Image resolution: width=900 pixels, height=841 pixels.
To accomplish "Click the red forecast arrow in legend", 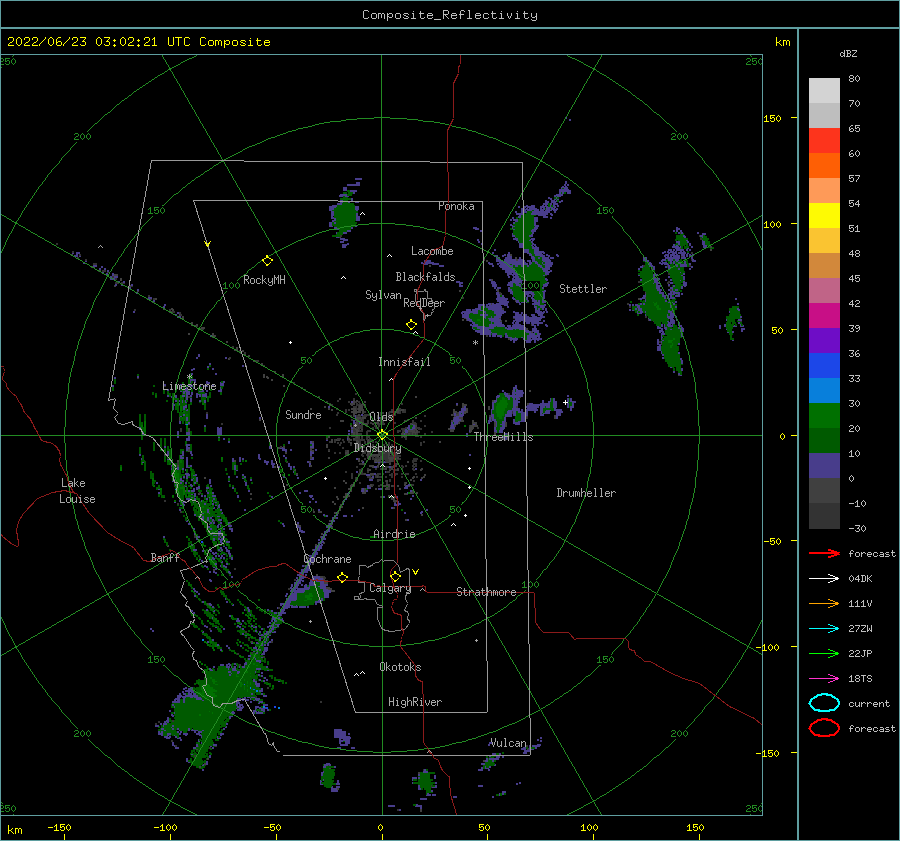I will coord(824,553).
